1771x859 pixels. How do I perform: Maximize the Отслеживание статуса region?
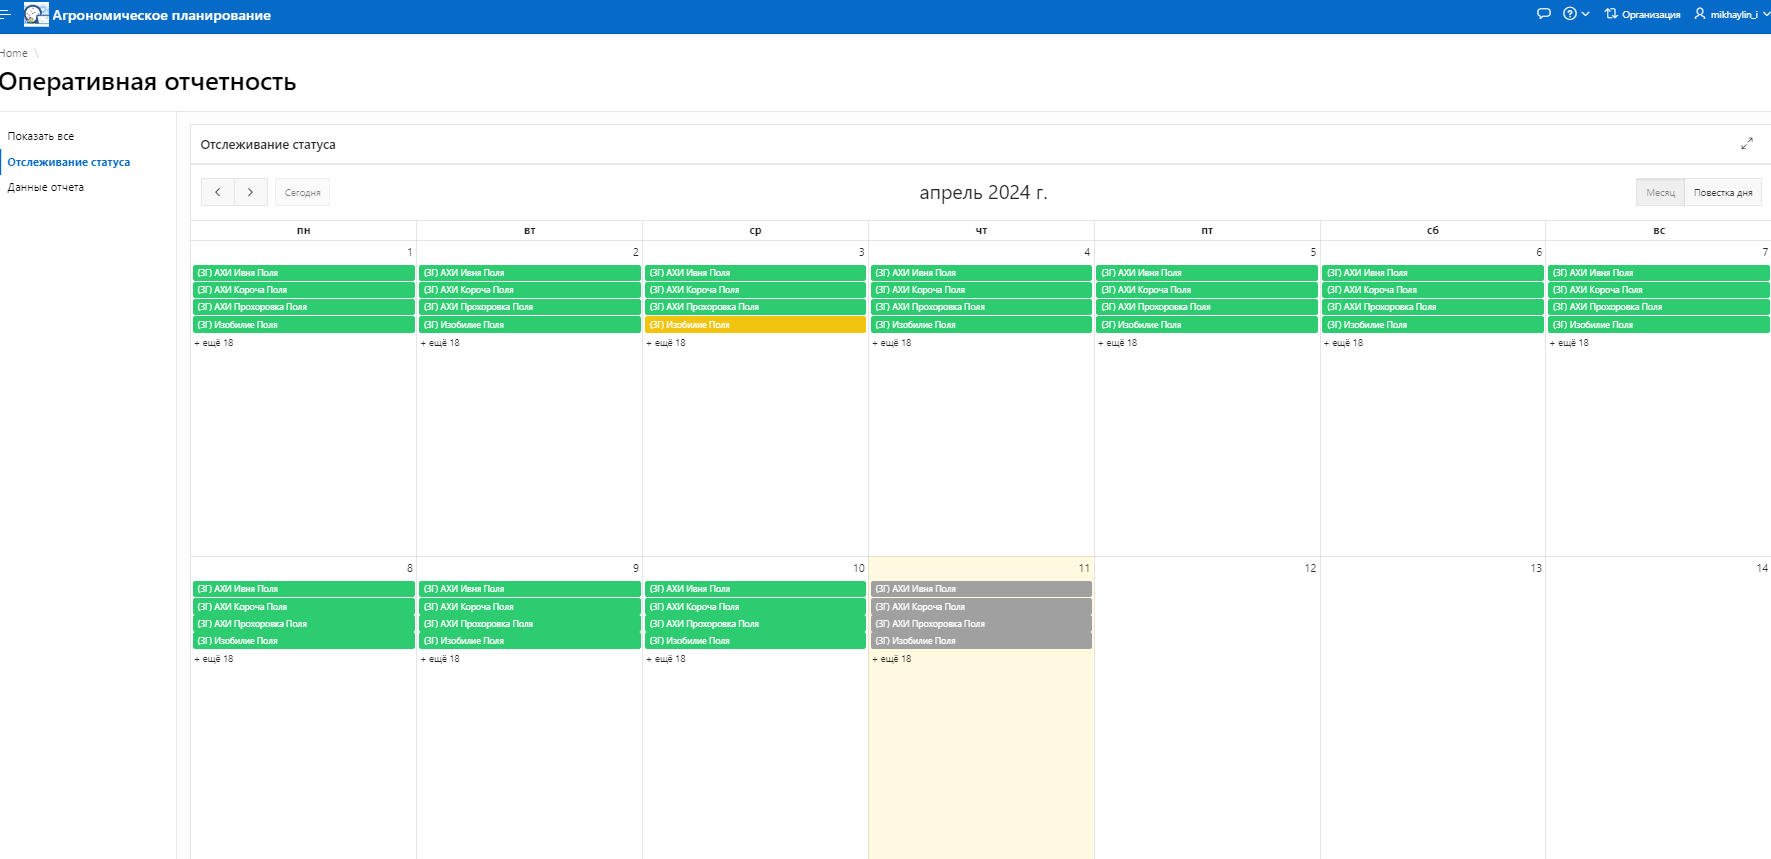1746,144
